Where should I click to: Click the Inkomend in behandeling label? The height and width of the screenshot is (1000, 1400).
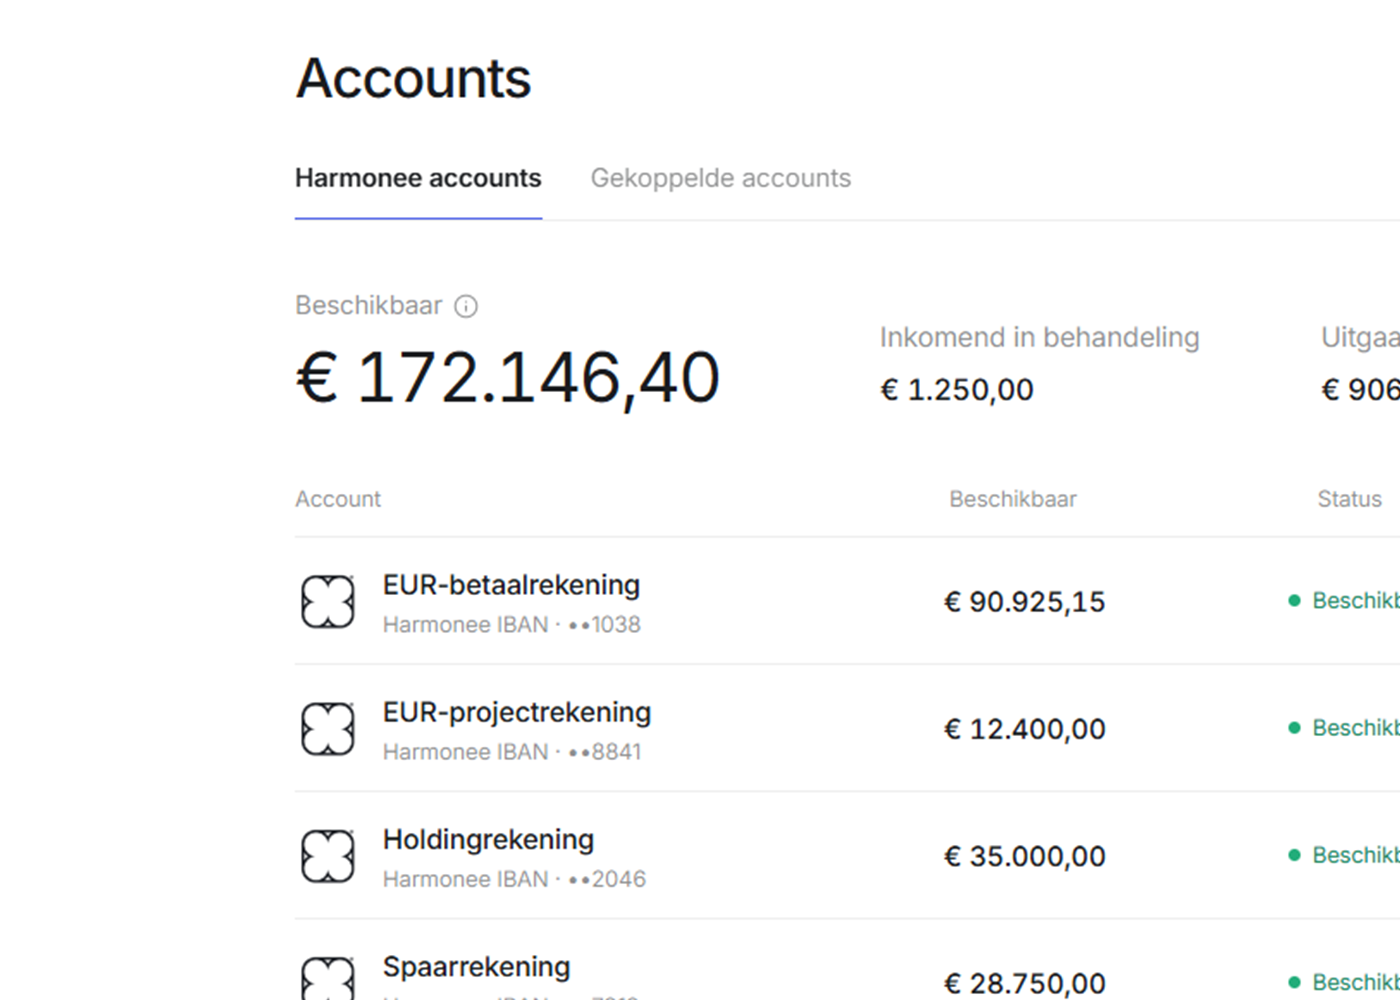click(x=1039, y=338)
